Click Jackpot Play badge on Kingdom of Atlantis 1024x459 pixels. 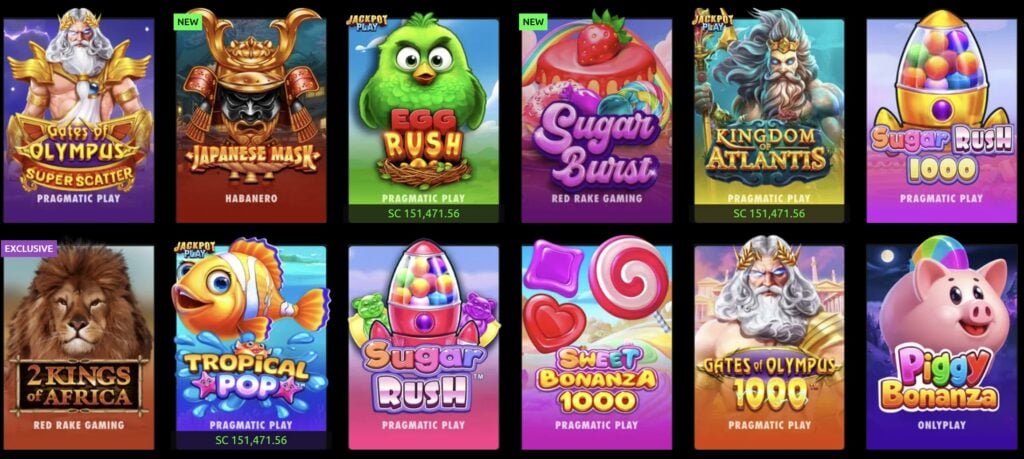click(707, 20)
